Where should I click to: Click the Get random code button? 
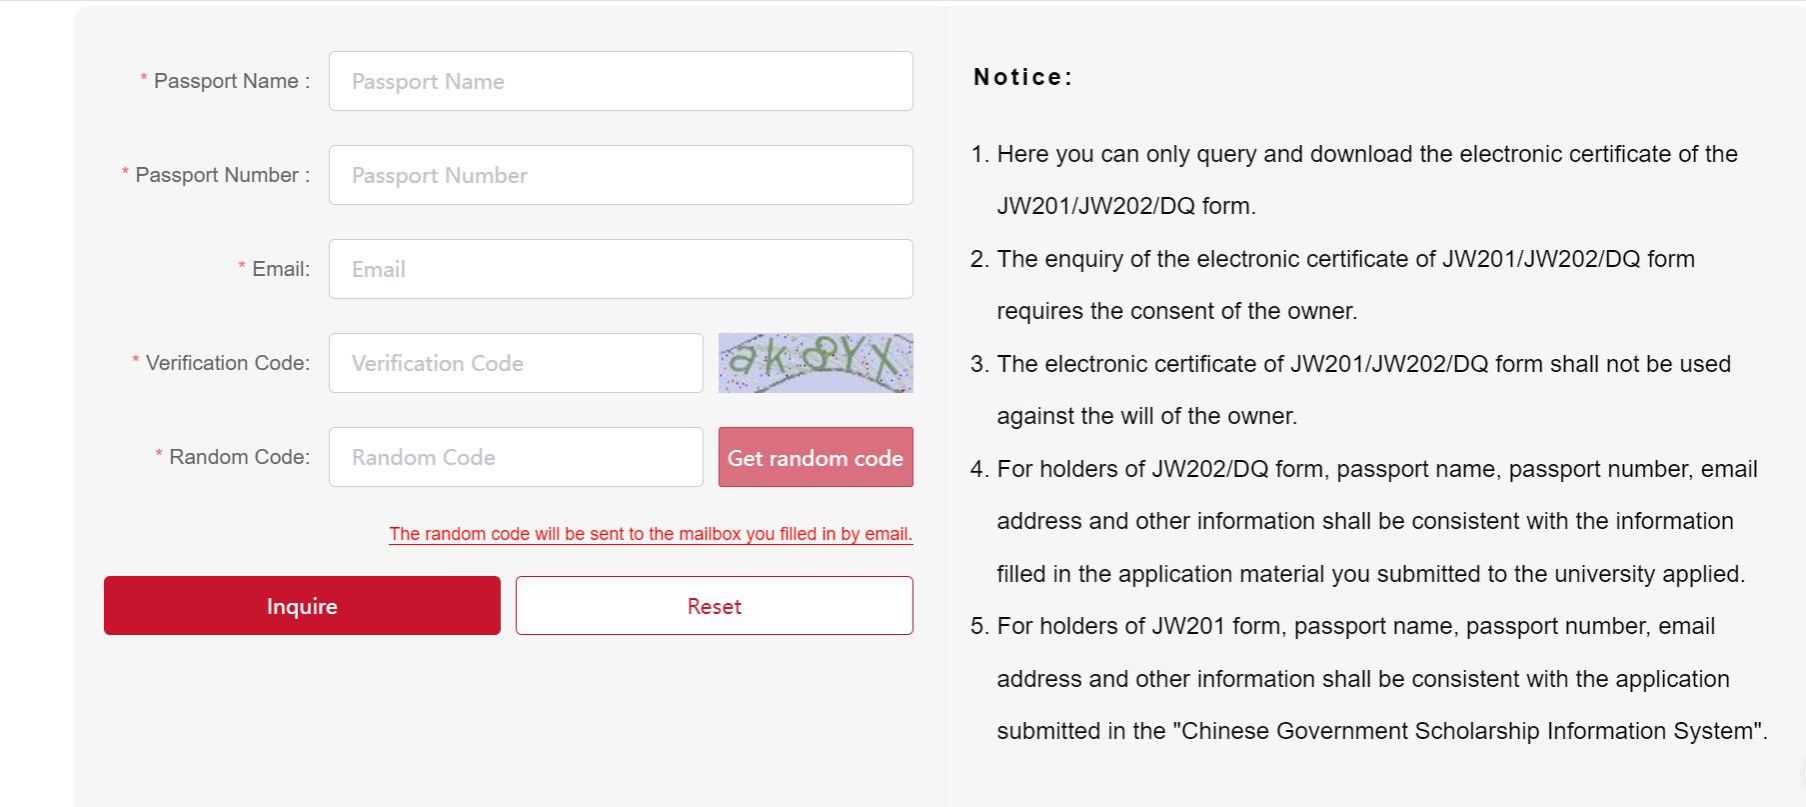coord(816,457)
